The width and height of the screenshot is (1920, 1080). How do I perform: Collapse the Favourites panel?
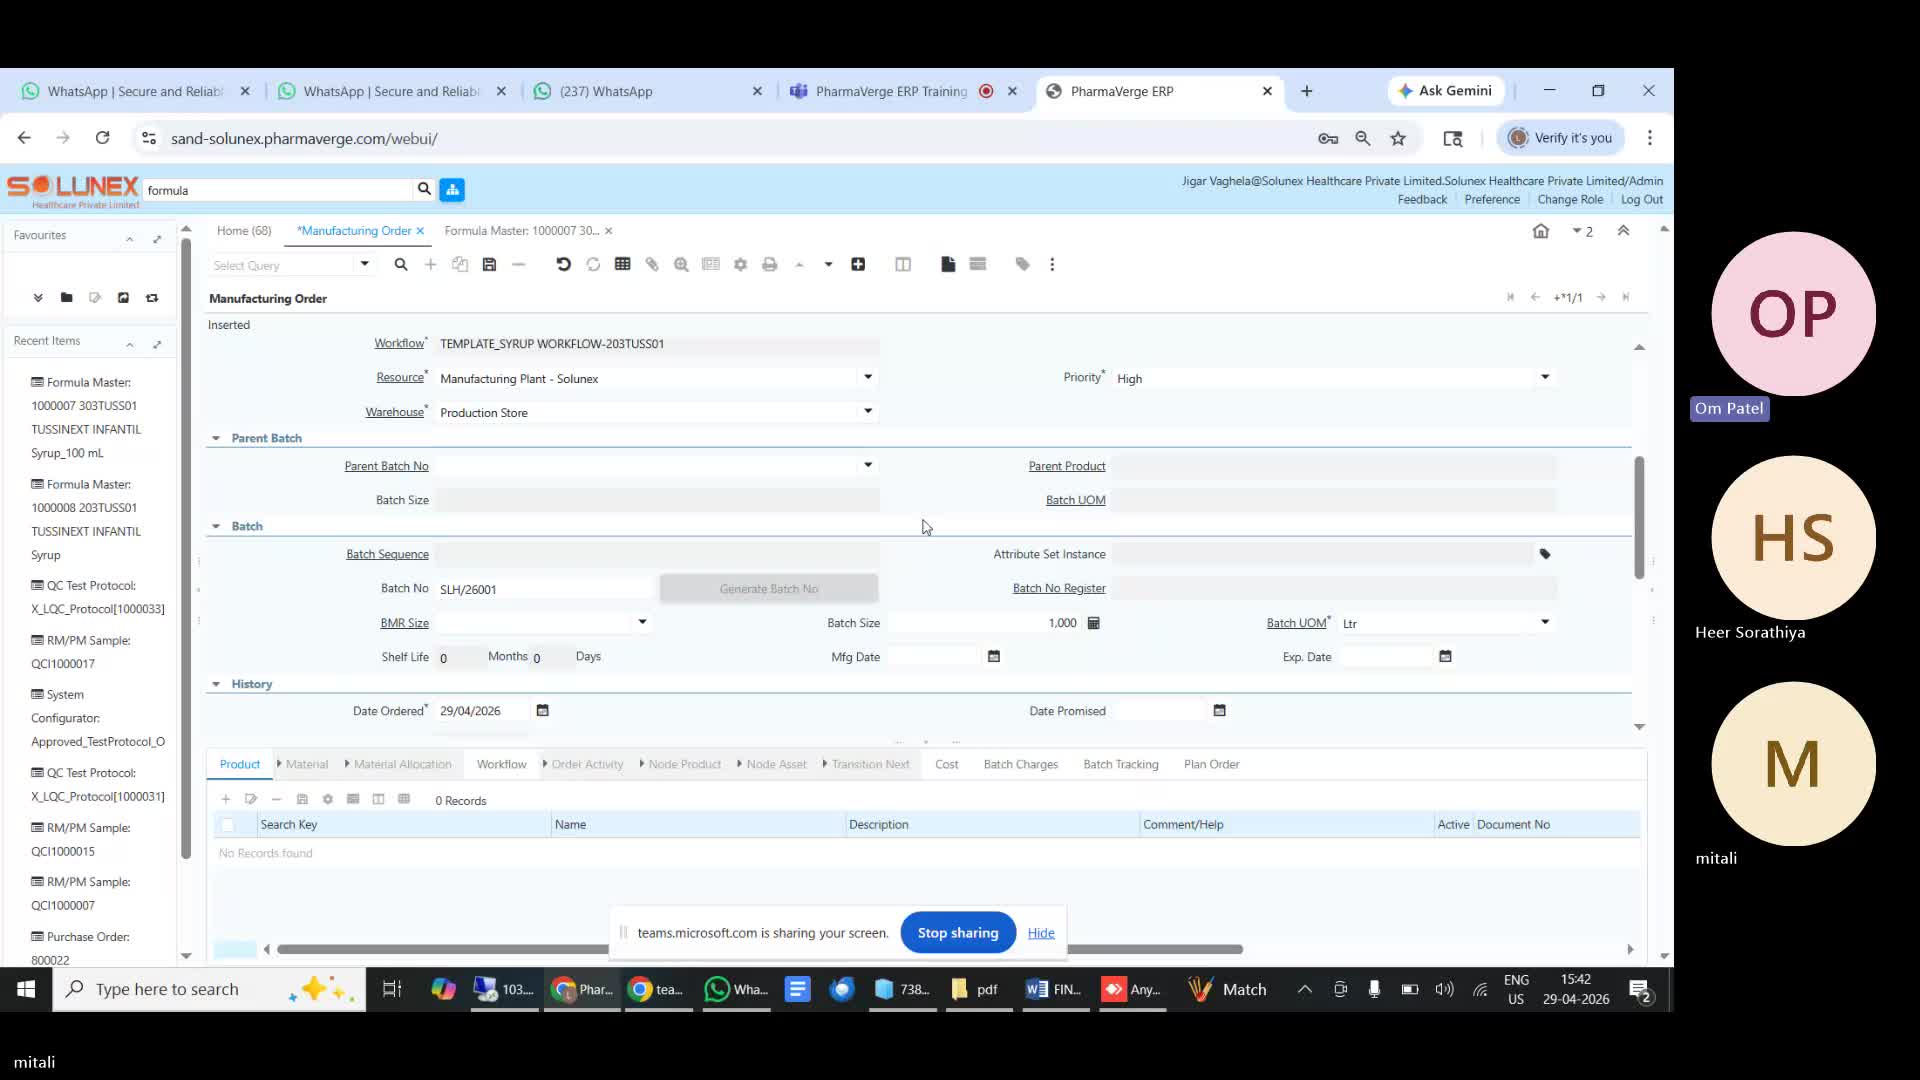129,238
